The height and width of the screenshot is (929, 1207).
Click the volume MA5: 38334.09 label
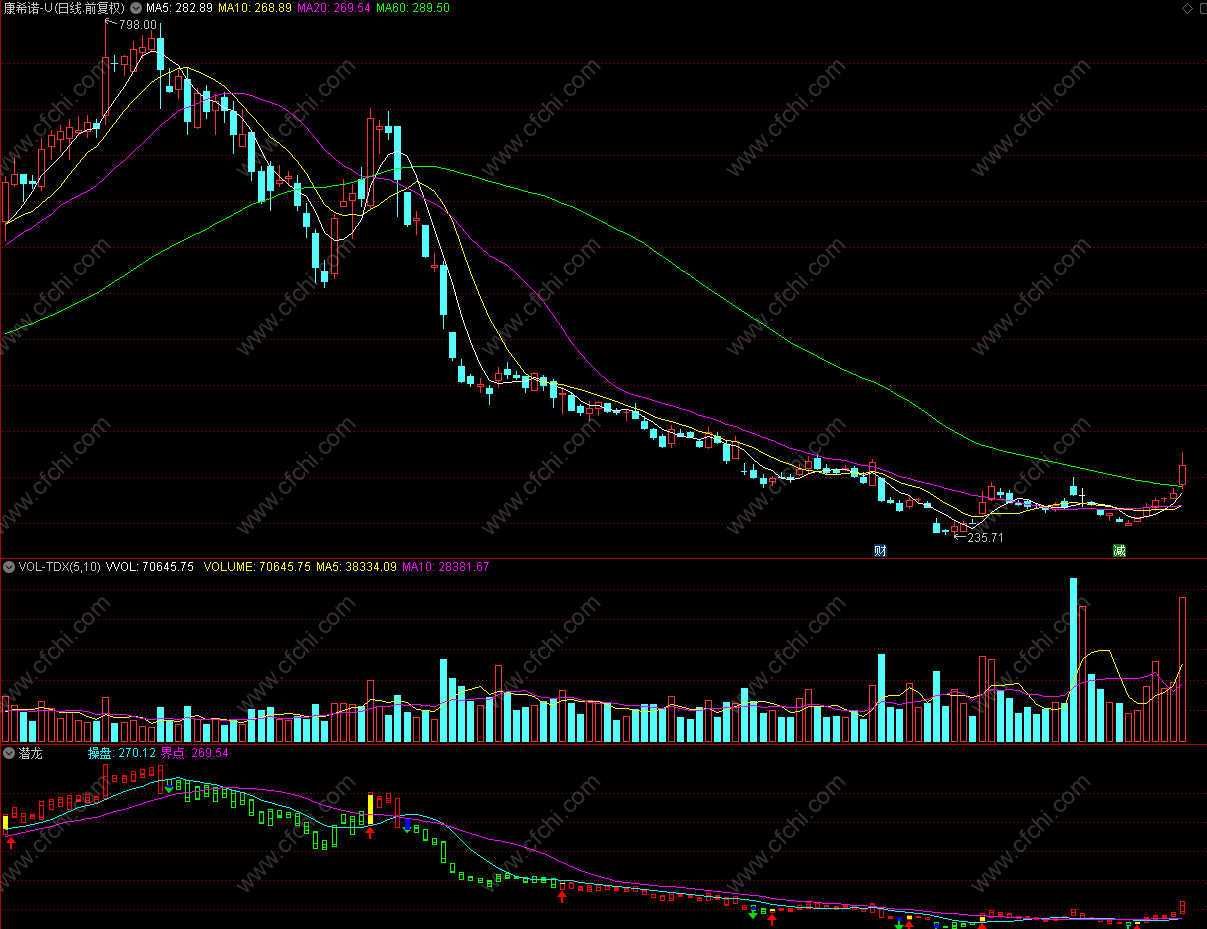coord(356,567)
